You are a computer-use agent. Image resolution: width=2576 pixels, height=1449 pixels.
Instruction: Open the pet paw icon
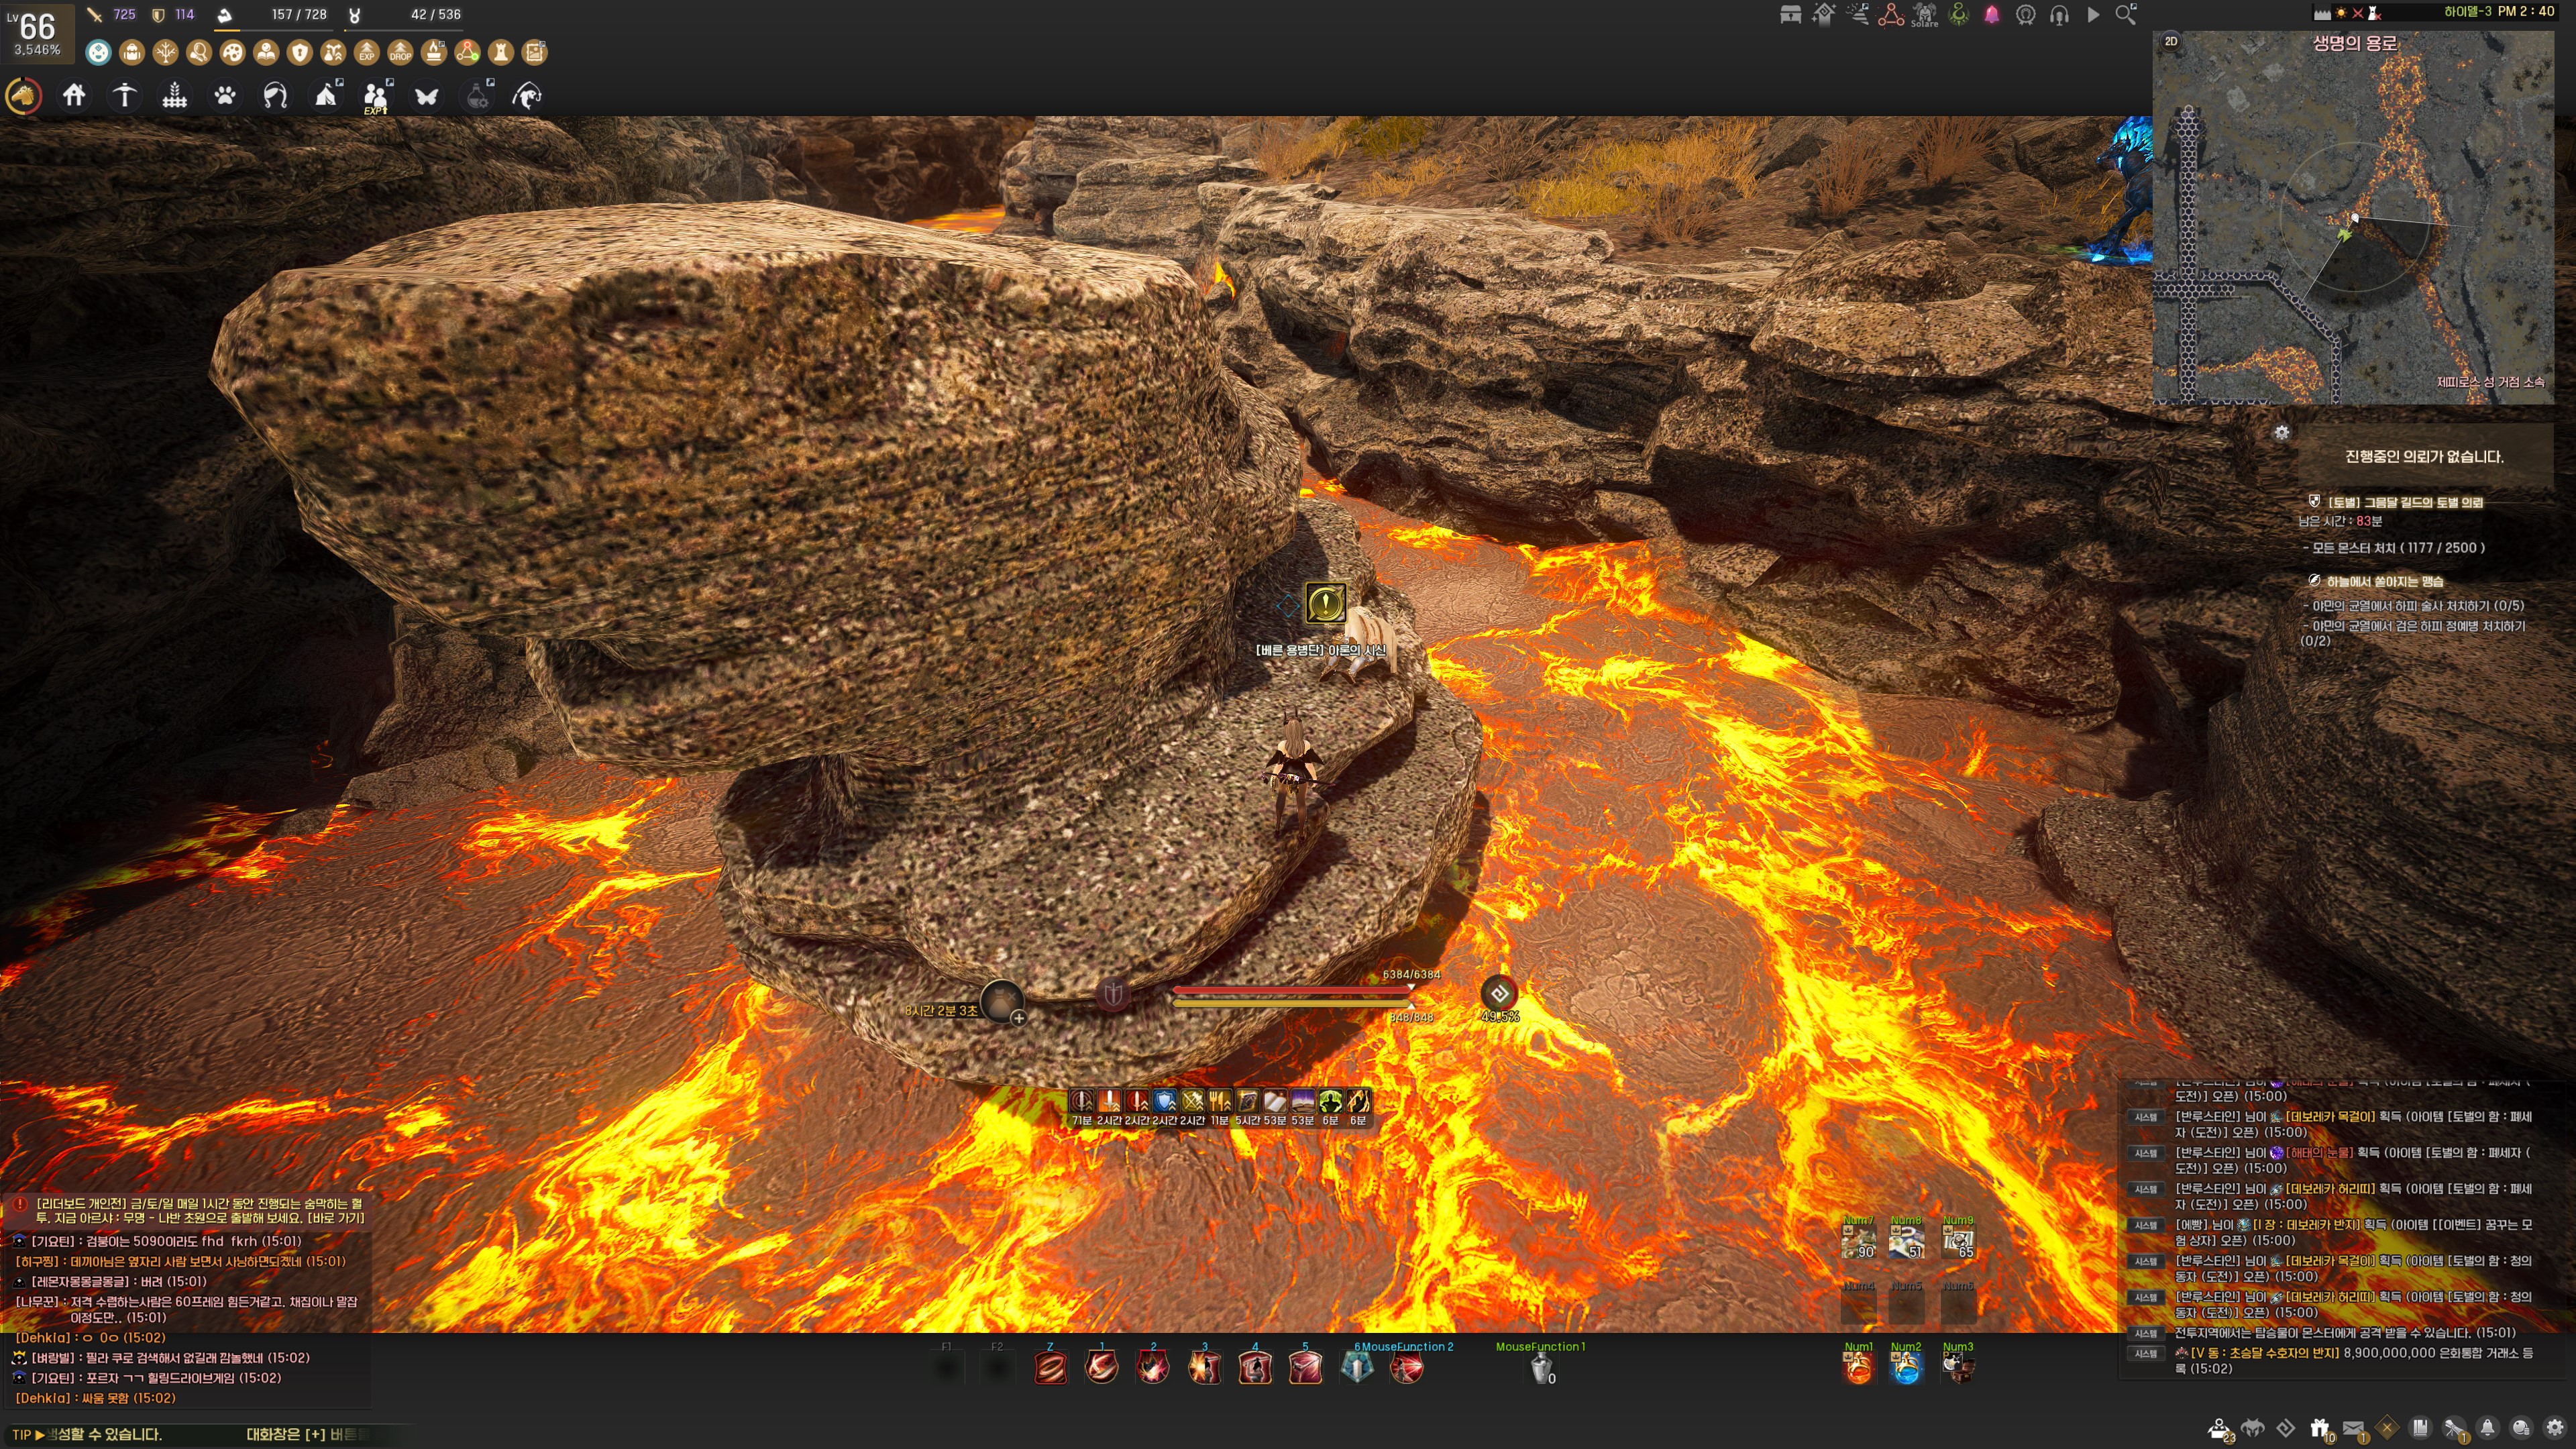click(225, 96)
